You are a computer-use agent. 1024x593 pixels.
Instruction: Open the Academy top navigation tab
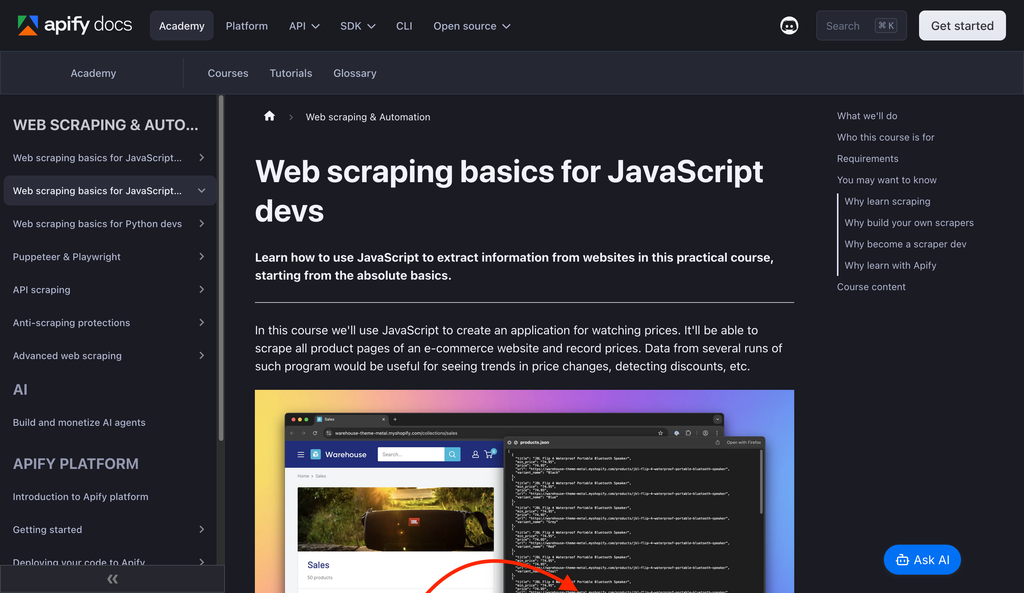click(x=182, y=25)
